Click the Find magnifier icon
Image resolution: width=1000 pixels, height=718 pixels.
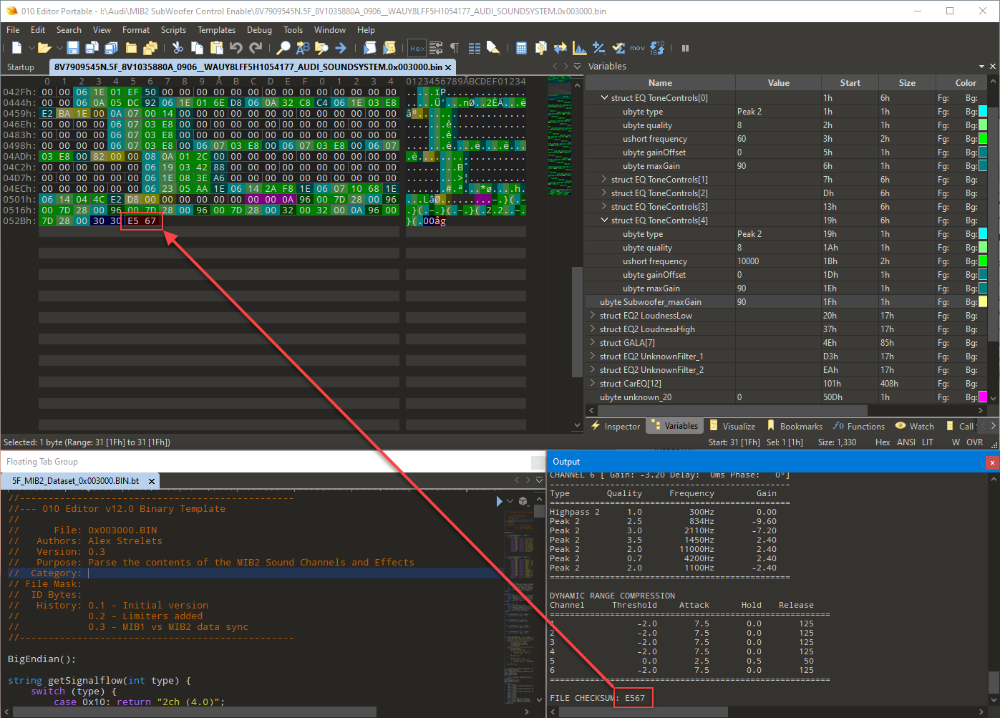tap(284, 48)
